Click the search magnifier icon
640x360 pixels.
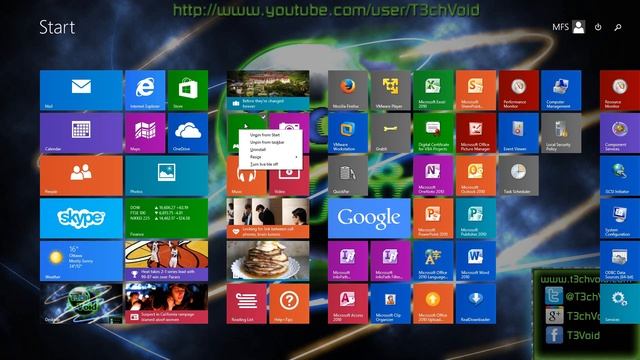[x=618, y=27]
